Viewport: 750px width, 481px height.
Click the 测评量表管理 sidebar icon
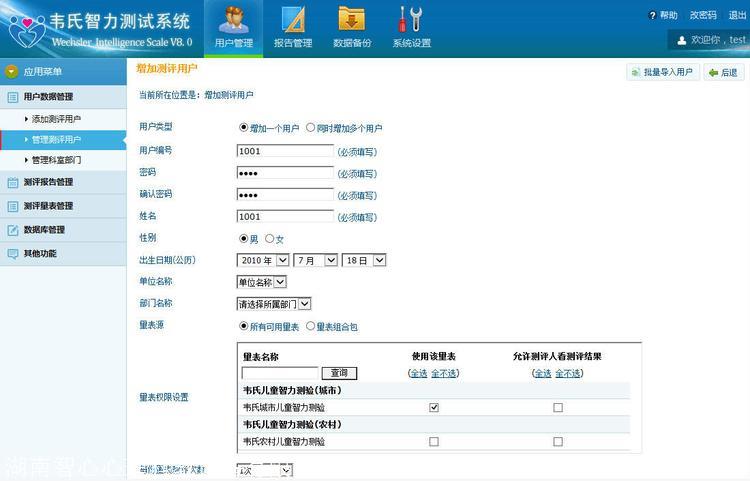point(13,206)
